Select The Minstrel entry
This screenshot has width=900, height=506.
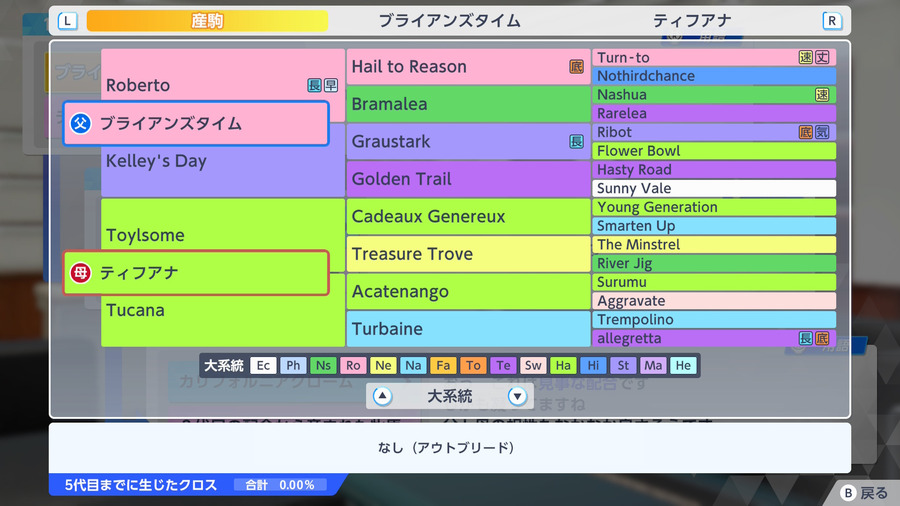(714, 244)
